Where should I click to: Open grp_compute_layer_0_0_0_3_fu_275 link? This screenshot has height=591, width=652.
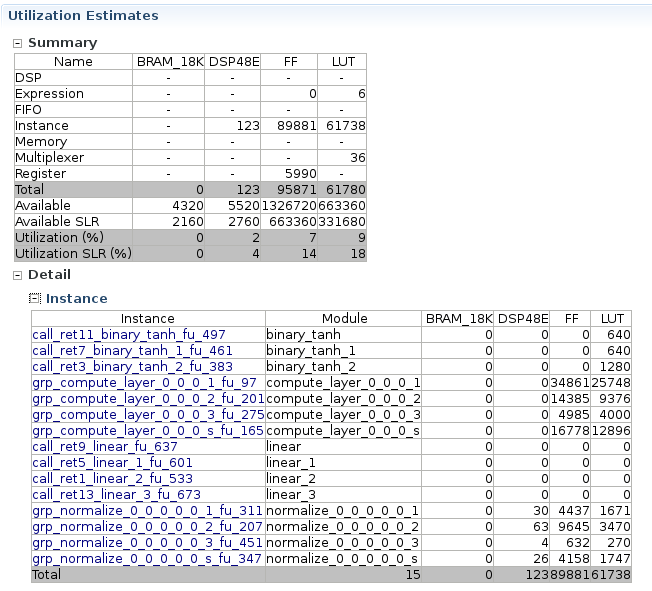coord(148,415)
